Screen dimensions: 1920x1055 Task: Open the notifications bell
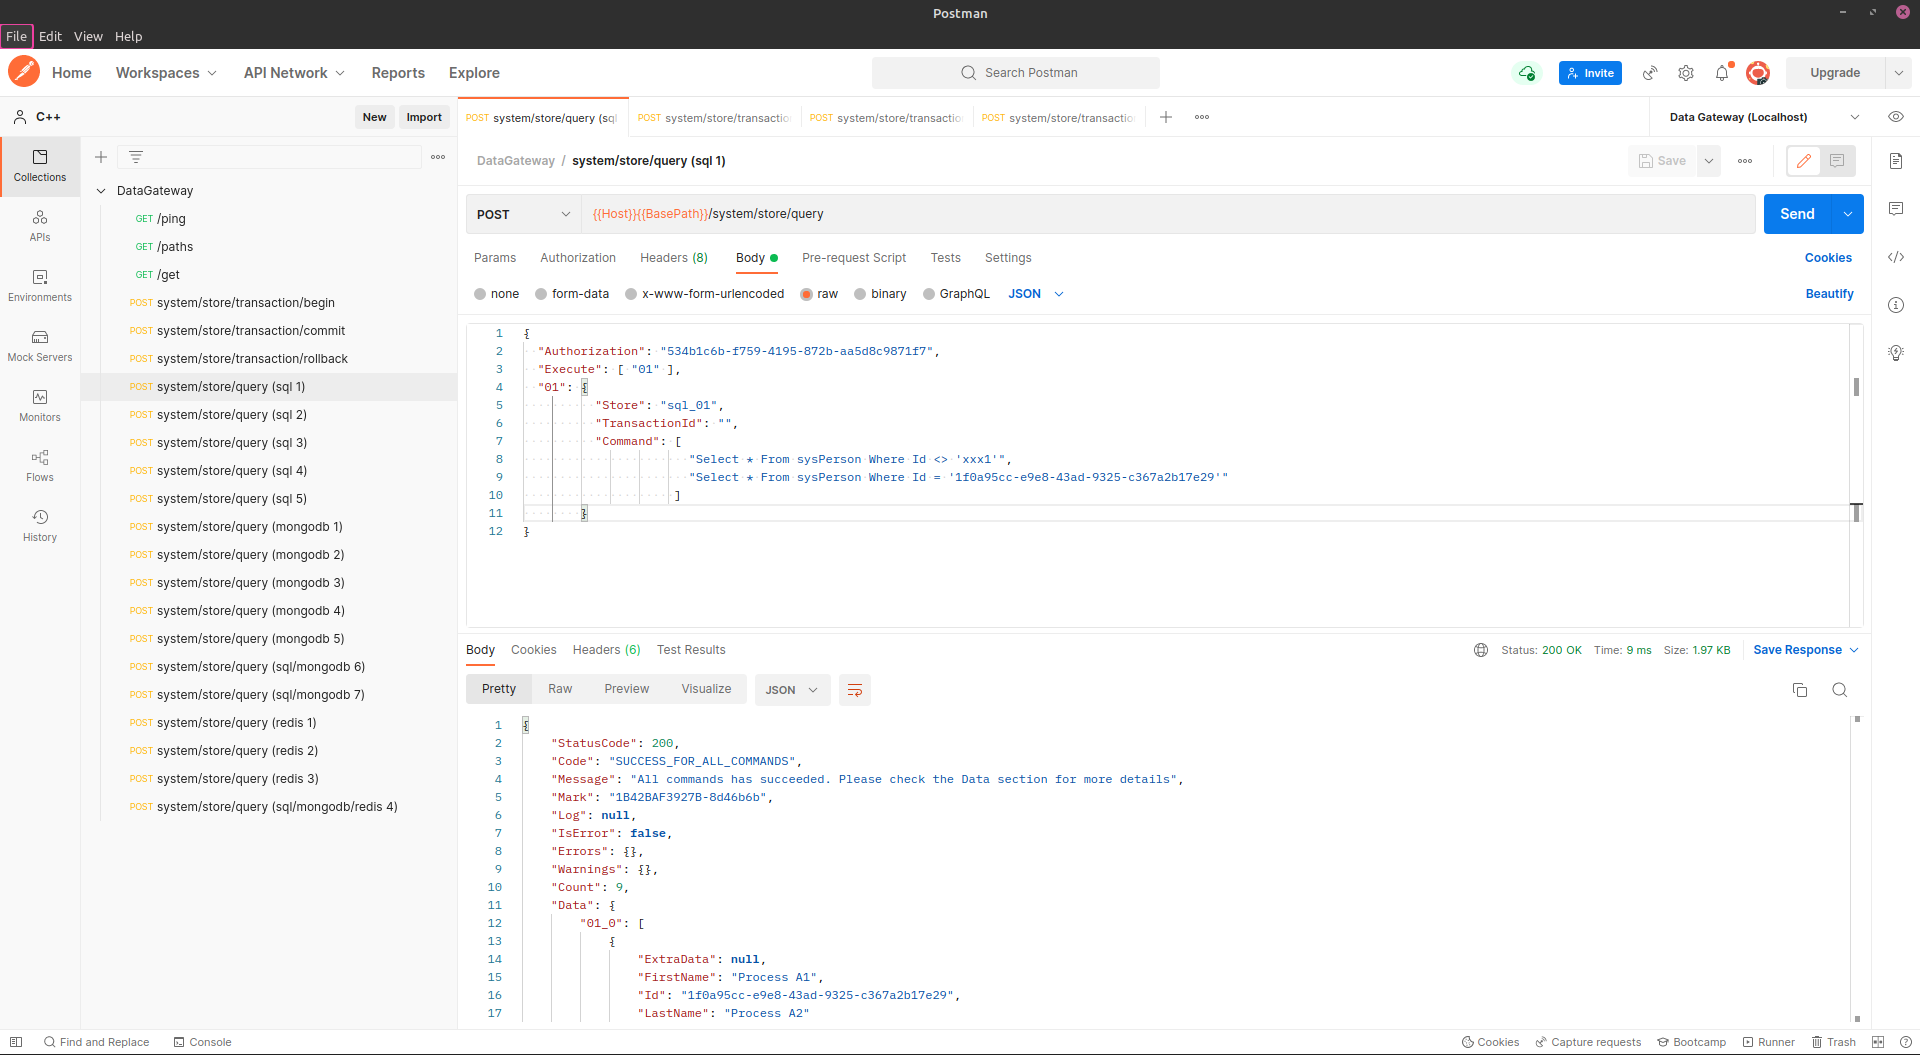point(1722,73)
